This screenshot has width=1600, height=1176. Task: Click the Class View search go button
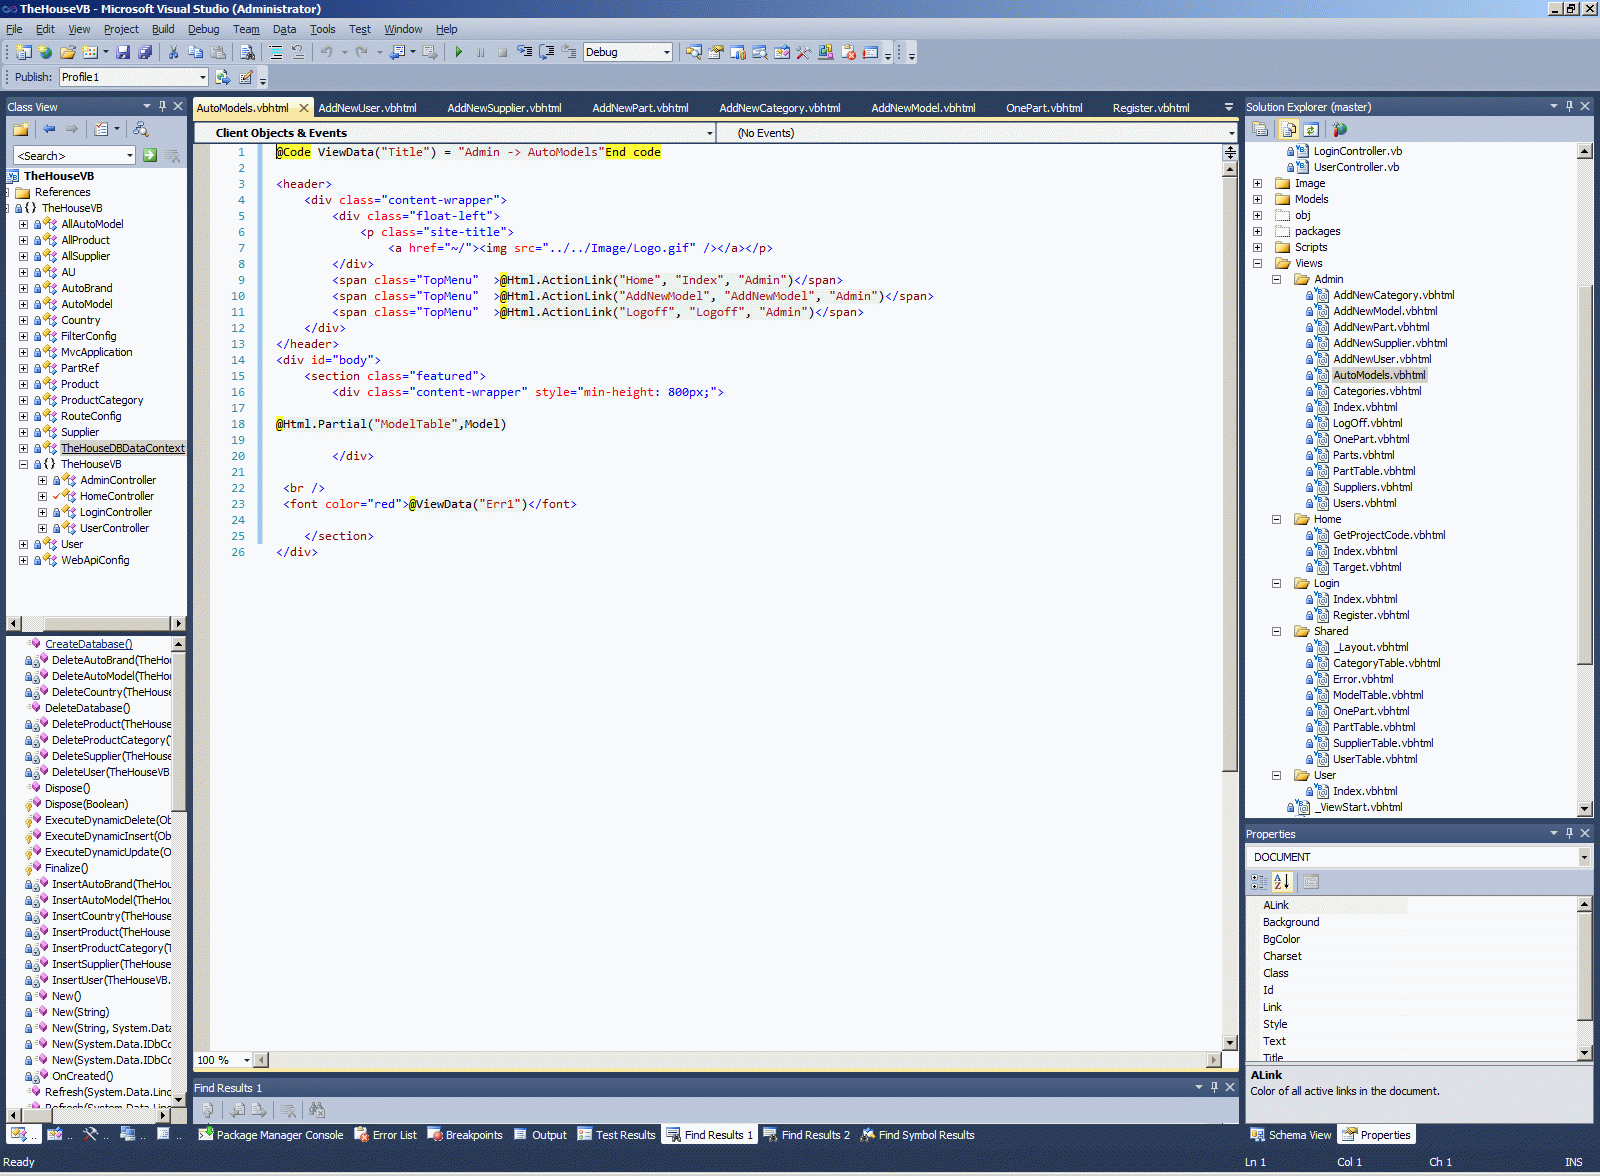point(150,155)
